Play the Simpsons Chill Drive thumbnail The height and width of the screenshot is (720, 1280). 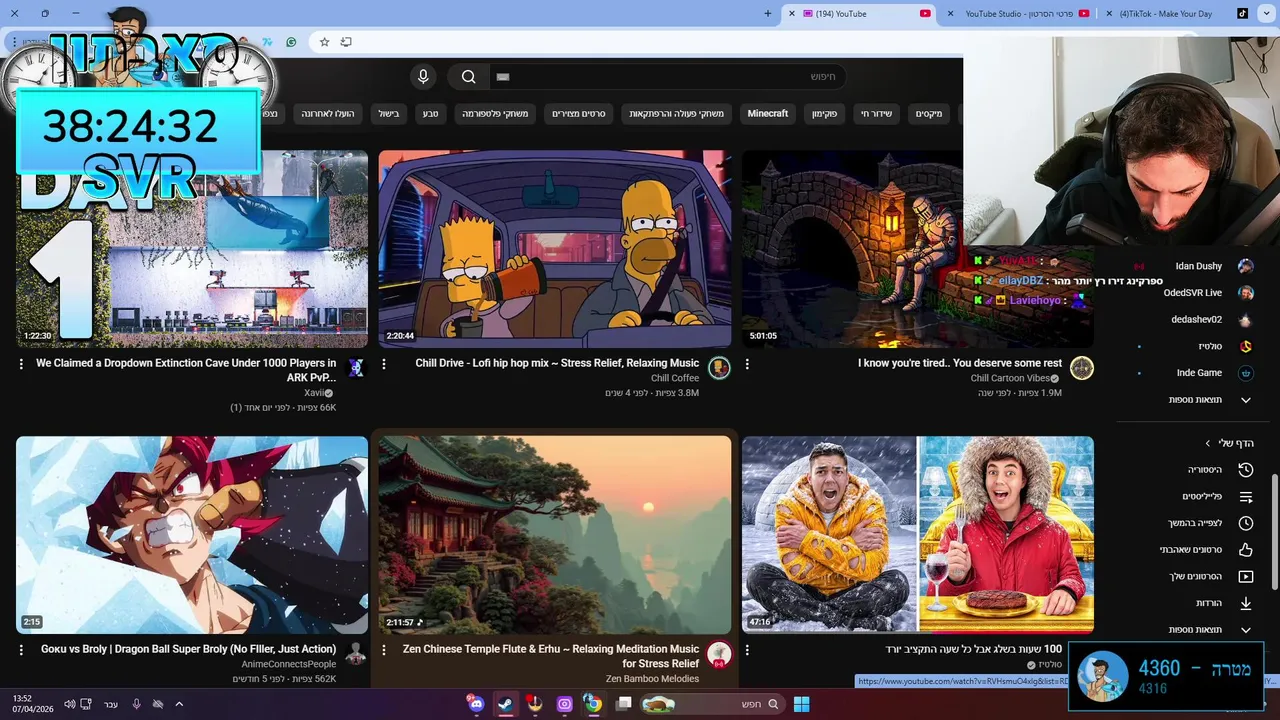pos(555,249)
